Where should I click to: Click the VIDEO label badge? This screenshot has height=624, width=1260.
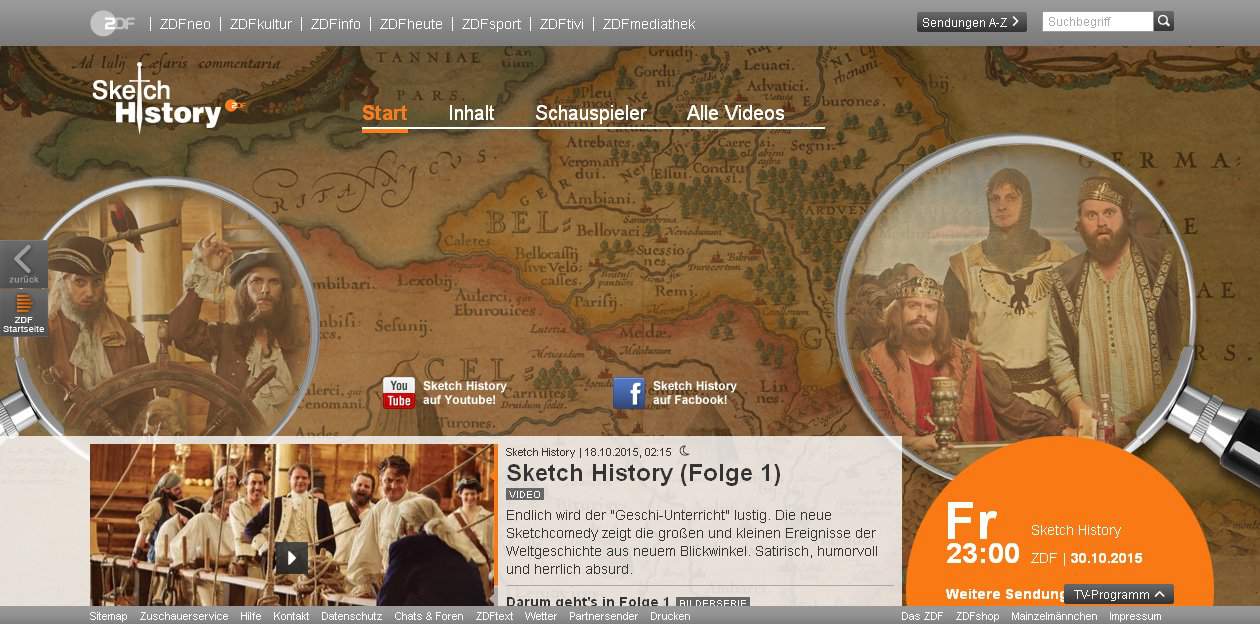coord(525,494)
